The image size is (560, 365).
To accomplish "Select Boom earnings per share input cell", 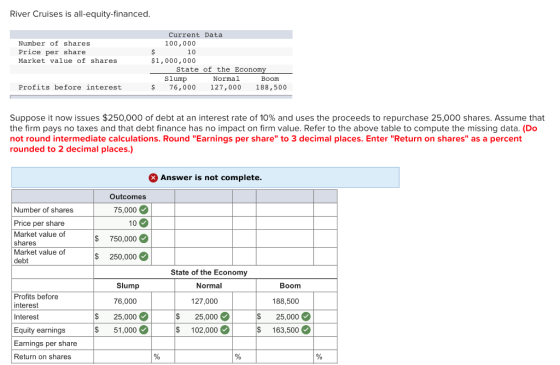I will [x=285, y=343].
